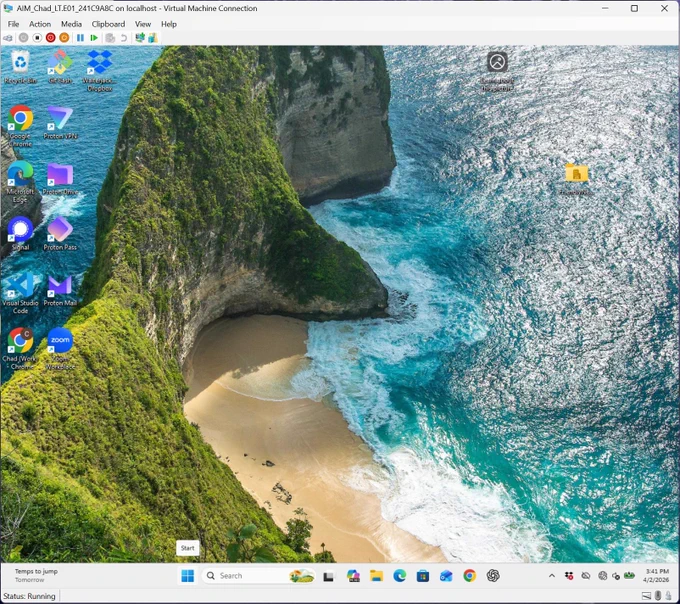This screenshot has height=604, width=680.
Task: Select the Git Bash desktop shortcut
Action: click(x=60, y=67)
